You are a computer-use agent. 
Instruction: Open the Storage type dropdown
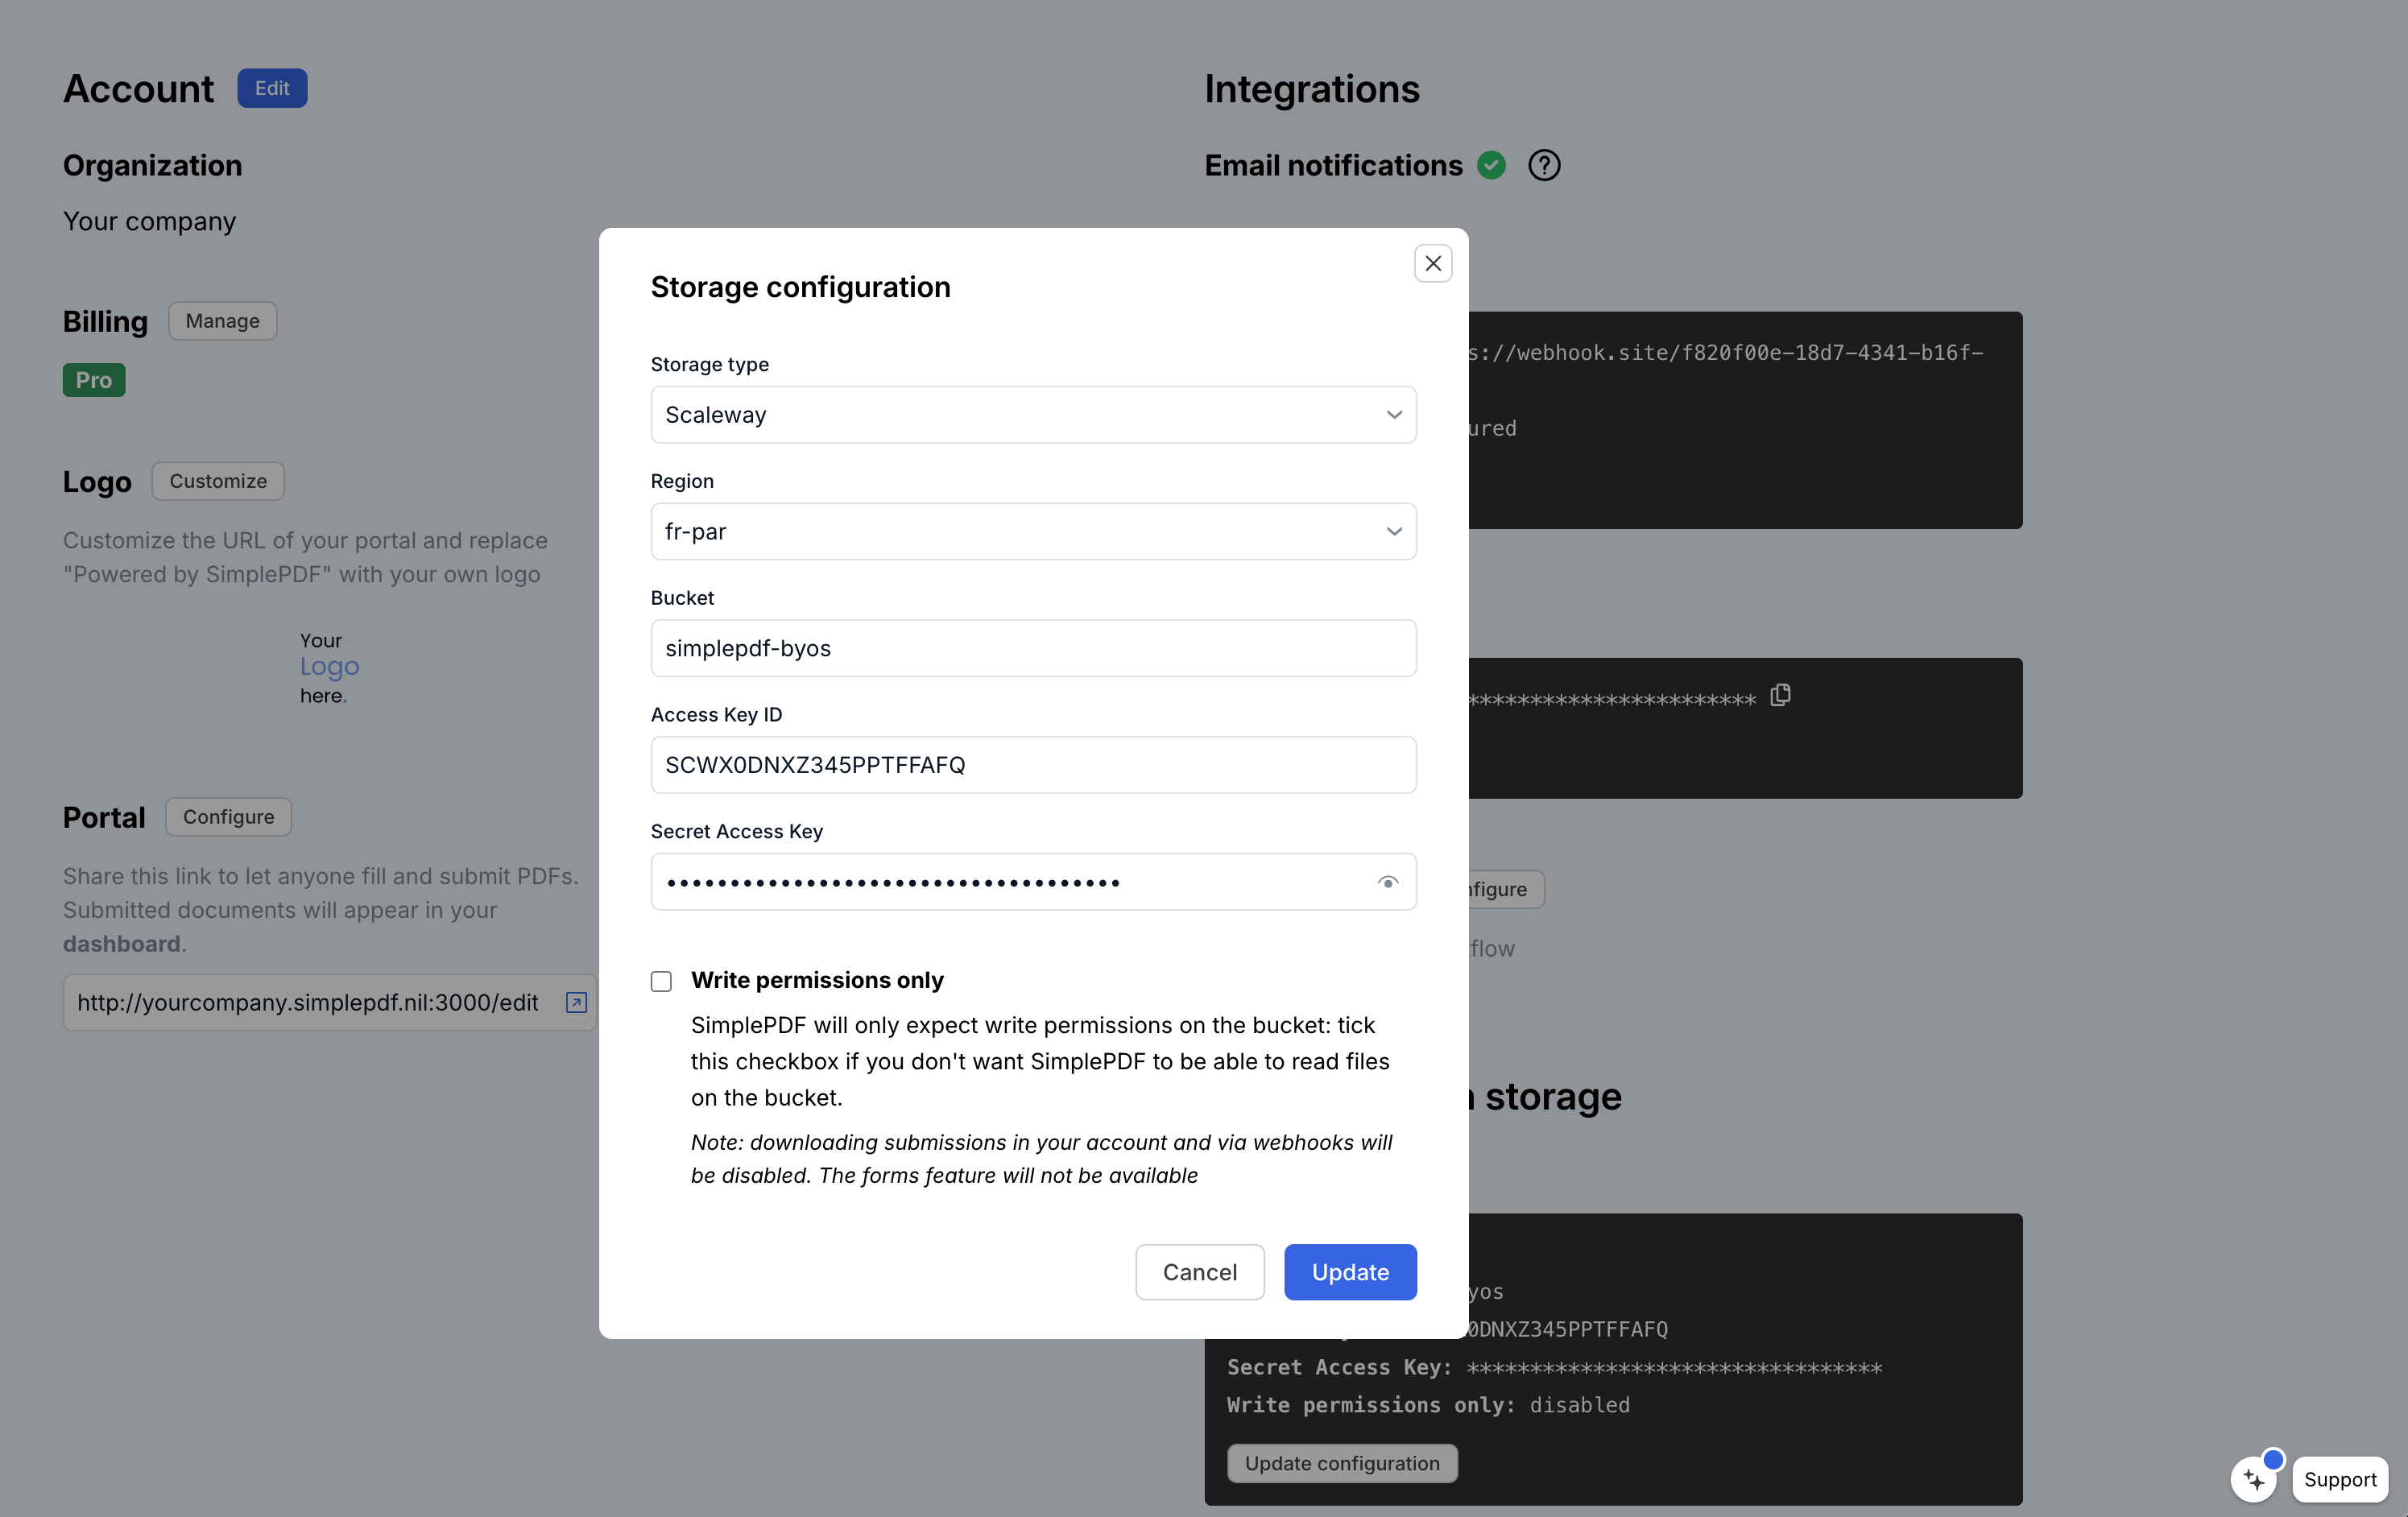(x=1033, y=415)
